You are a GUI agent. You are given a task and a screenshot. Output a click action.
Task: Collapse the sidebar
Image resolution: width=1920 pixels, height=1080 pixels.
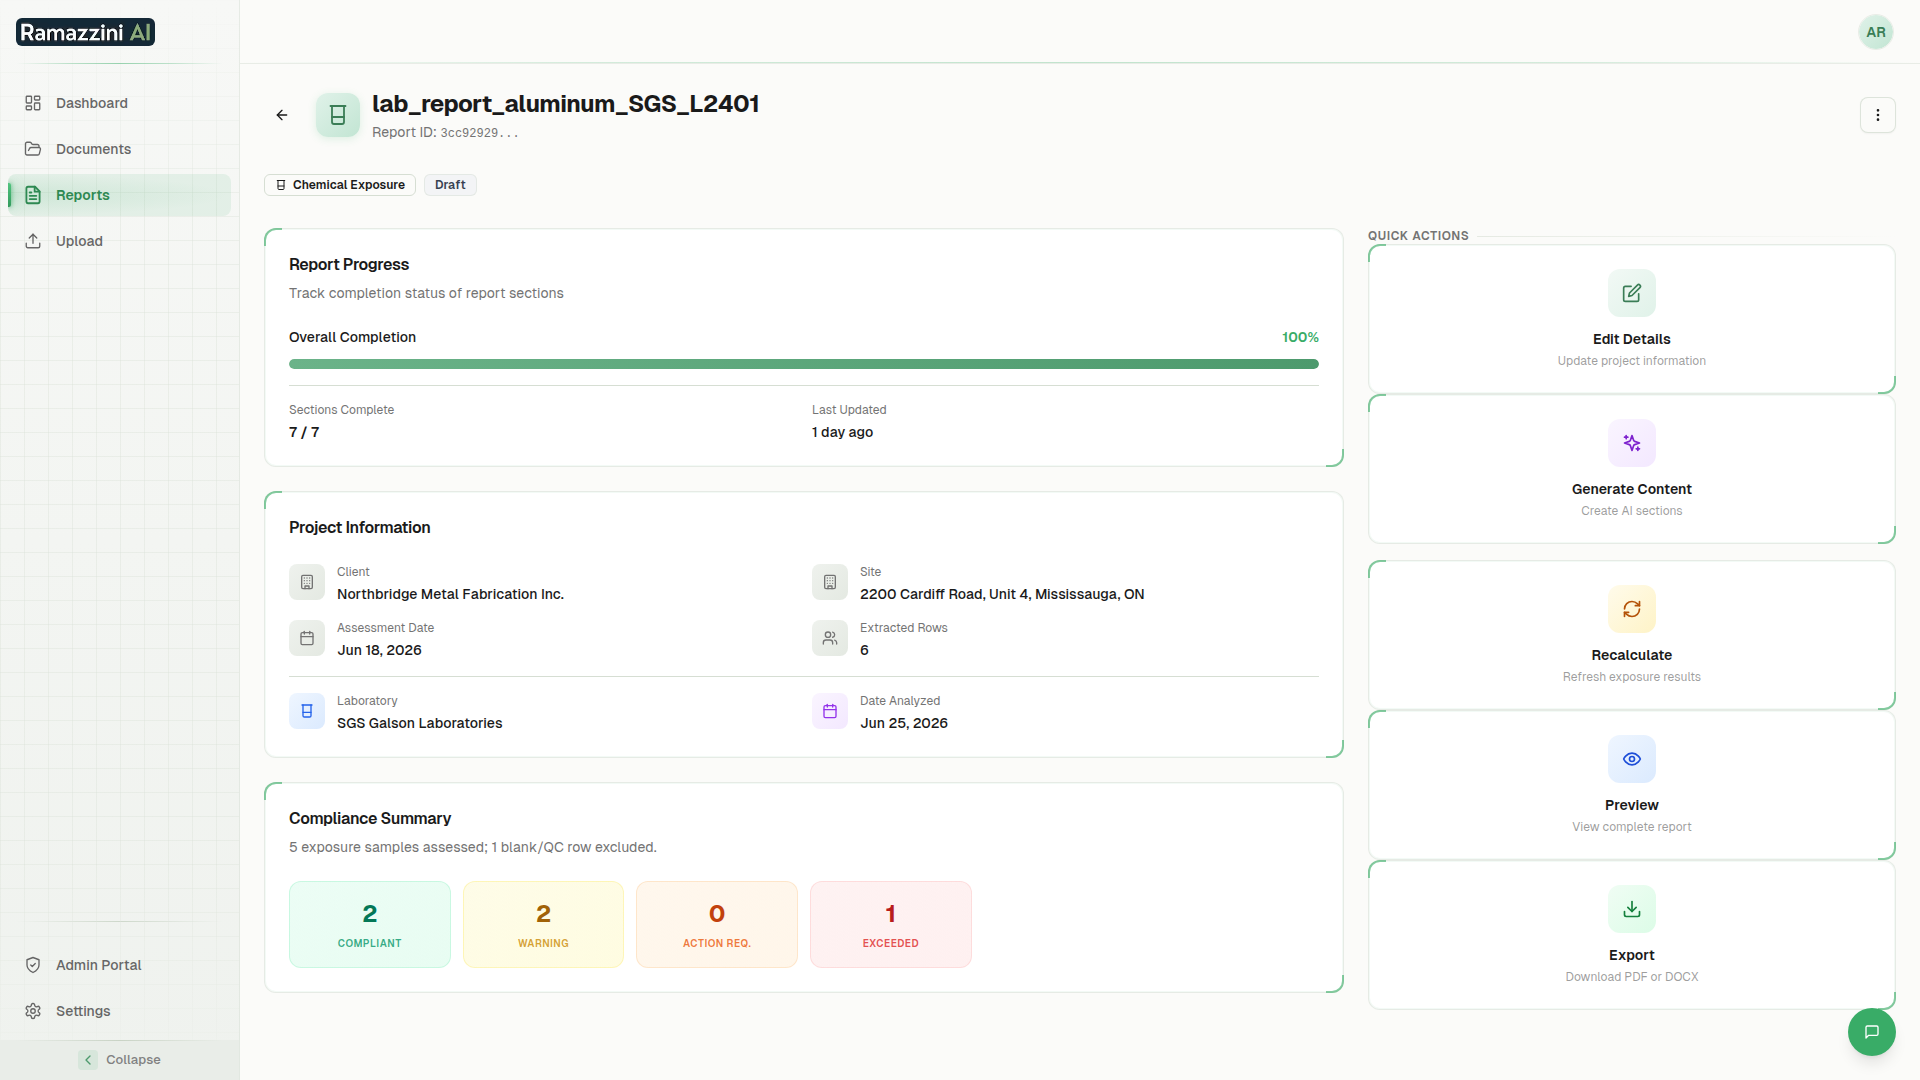[120, 1059]
